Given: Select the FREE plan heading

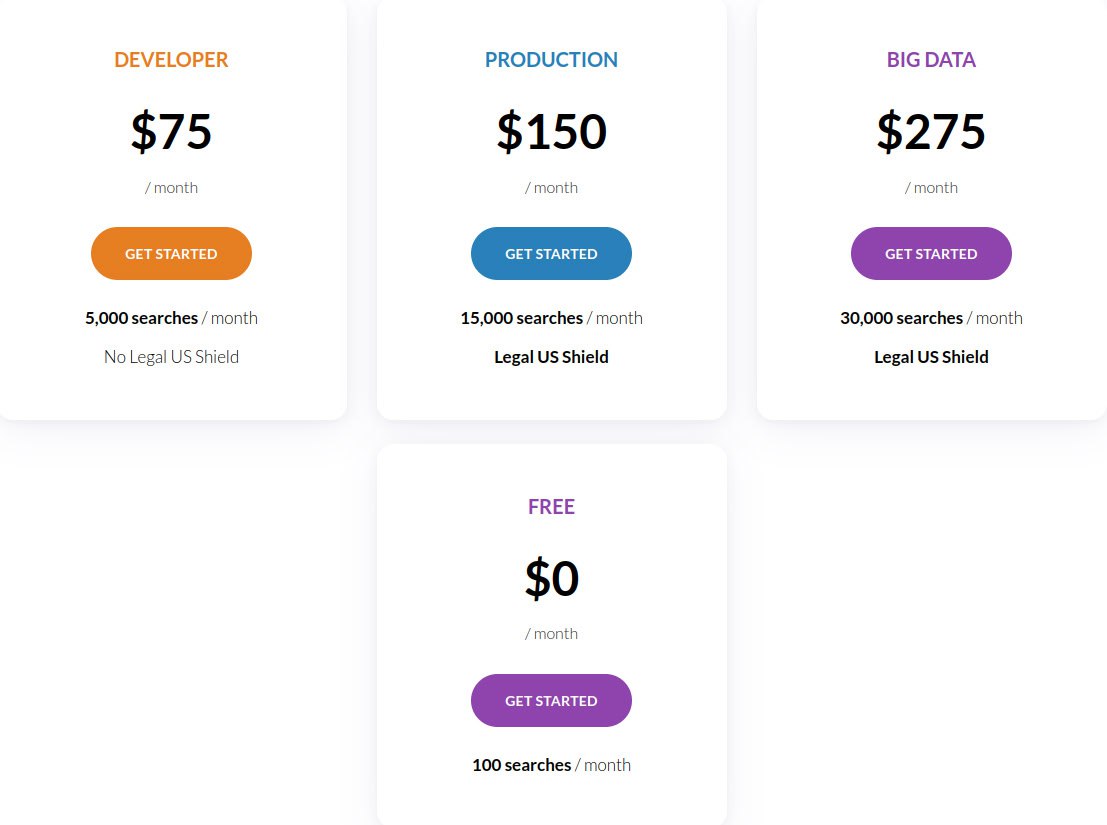Looking at the screenshot, I should [551, 507].
